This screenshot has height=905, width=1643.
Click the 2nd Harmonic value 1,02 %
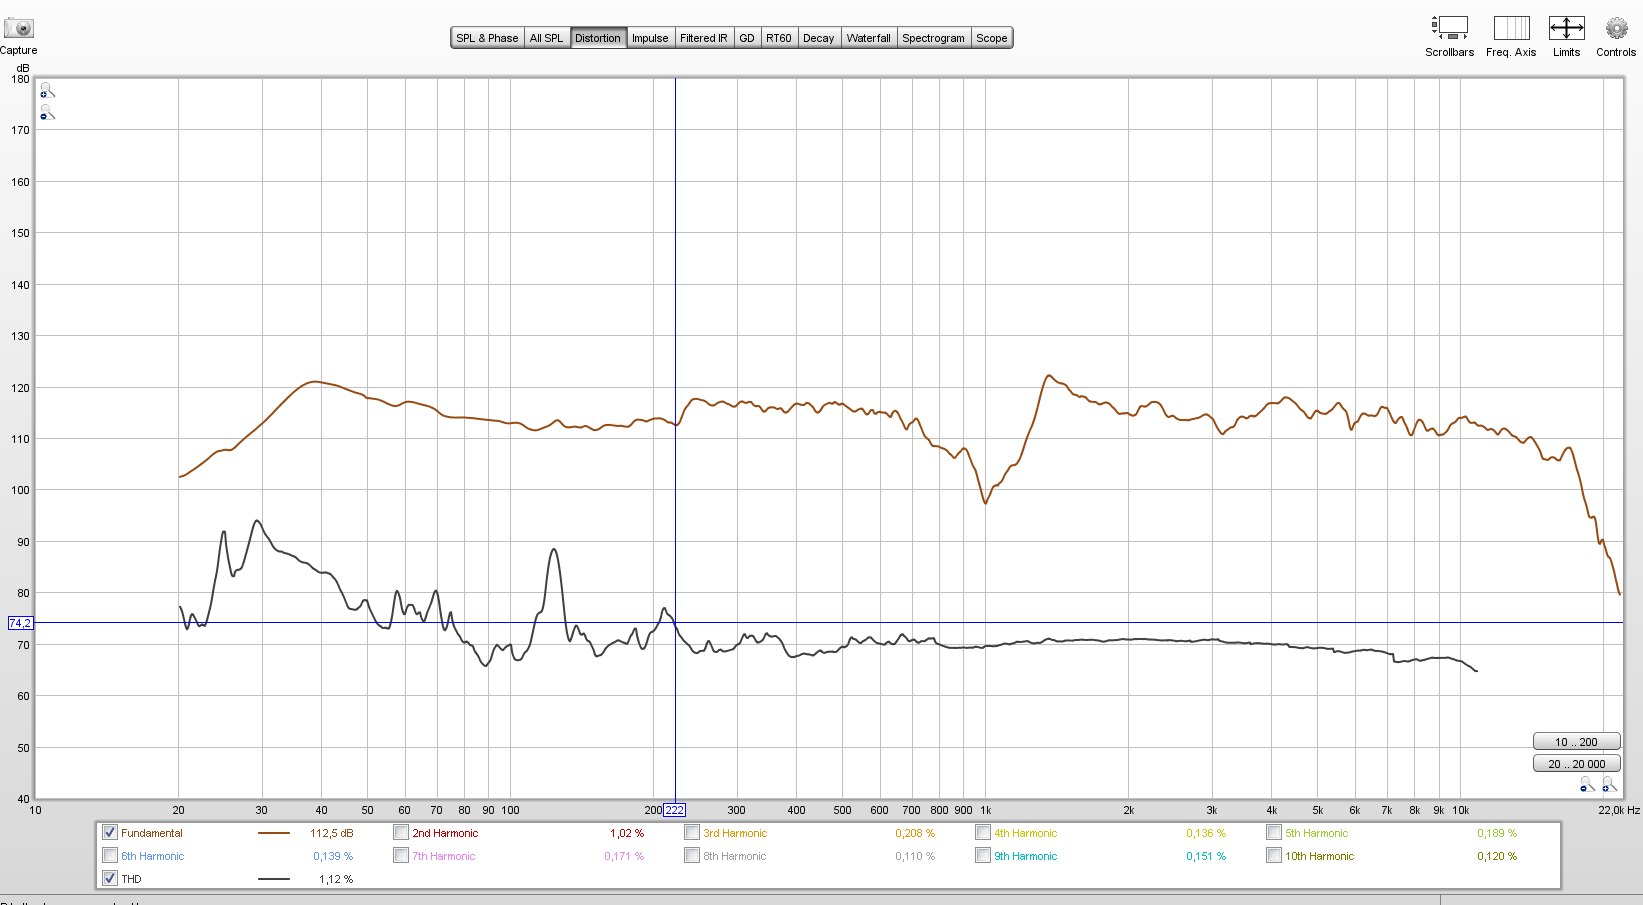click(627, 833)
